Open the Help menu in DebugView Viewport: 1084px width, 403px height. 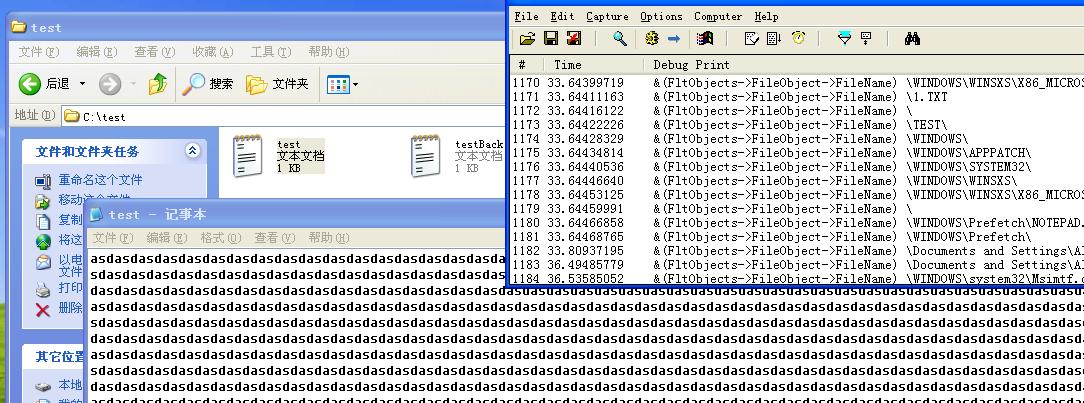click(x=766, y=16)
